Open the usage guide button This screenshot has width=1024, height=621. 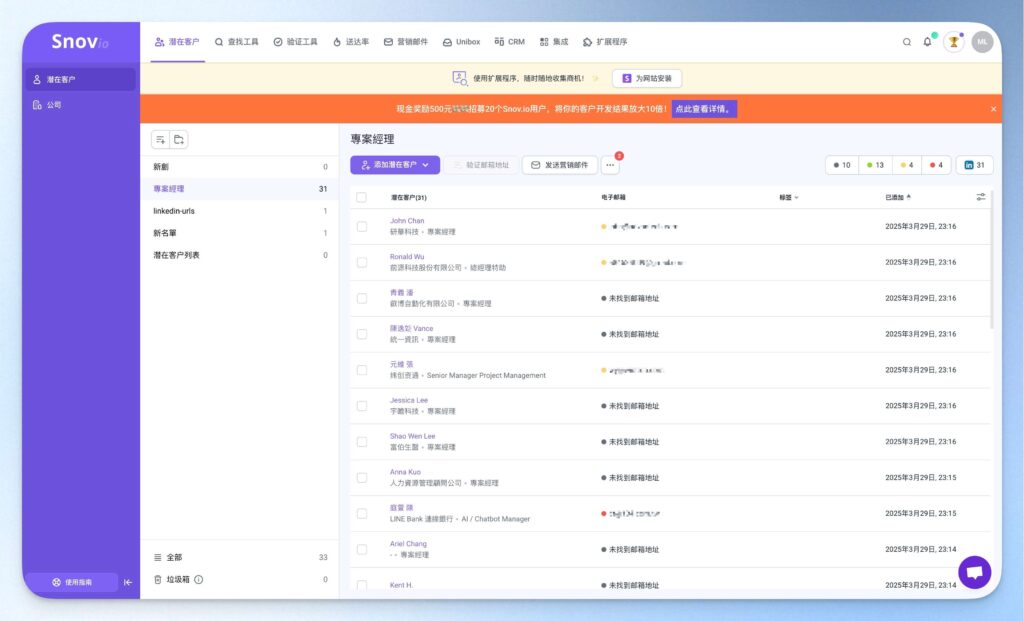coord(72,582)
